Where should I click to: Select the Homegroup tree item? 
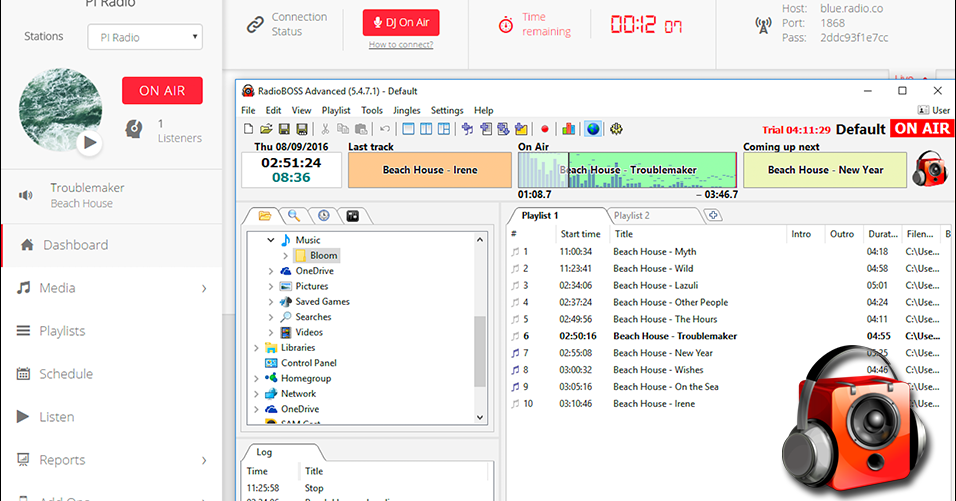pos(305,378)
